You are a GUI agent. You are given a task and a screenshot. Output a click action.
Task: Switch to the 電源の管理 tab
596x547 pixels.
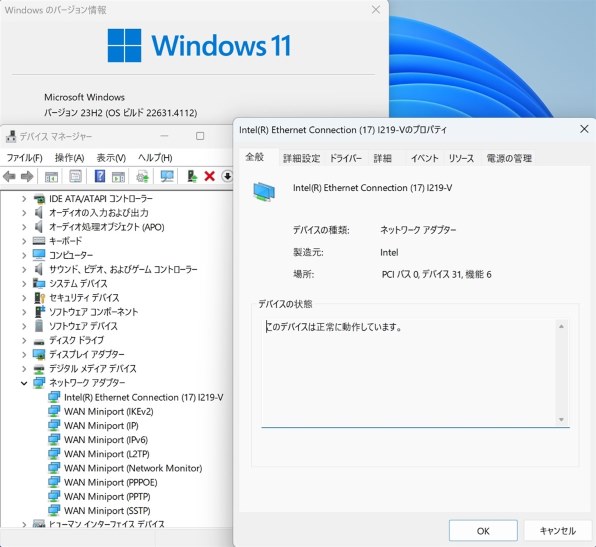click(509, 159)
